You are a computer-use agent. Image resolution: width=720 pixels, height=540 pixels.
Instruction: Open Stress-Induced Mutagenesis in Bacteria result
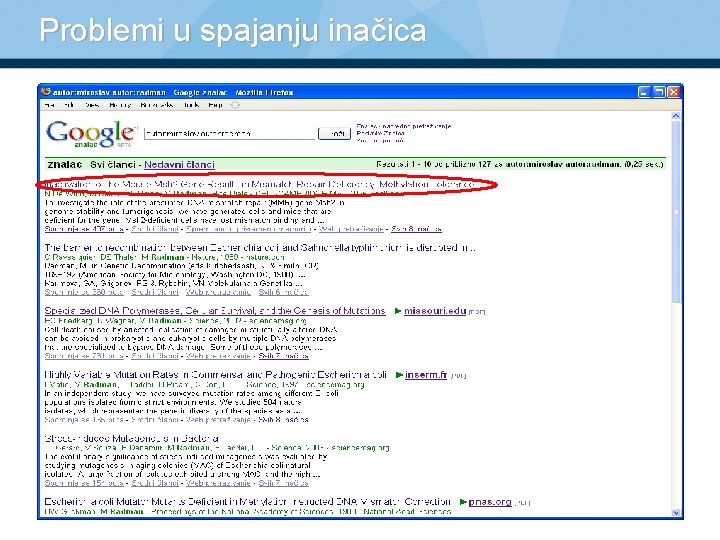coord(131,438)
